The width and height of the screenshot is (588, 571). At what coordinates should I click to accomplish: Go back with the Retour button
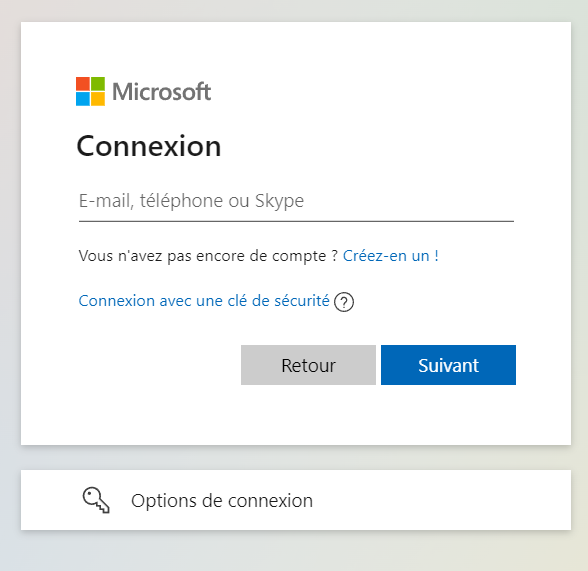308,365
